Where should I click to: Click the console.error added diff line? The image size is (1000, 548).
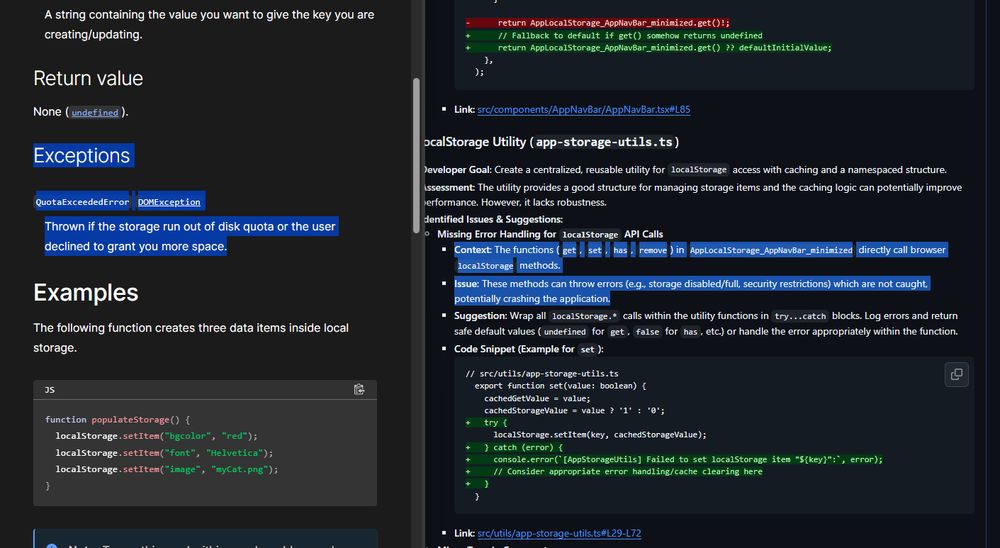coord(675,459)
